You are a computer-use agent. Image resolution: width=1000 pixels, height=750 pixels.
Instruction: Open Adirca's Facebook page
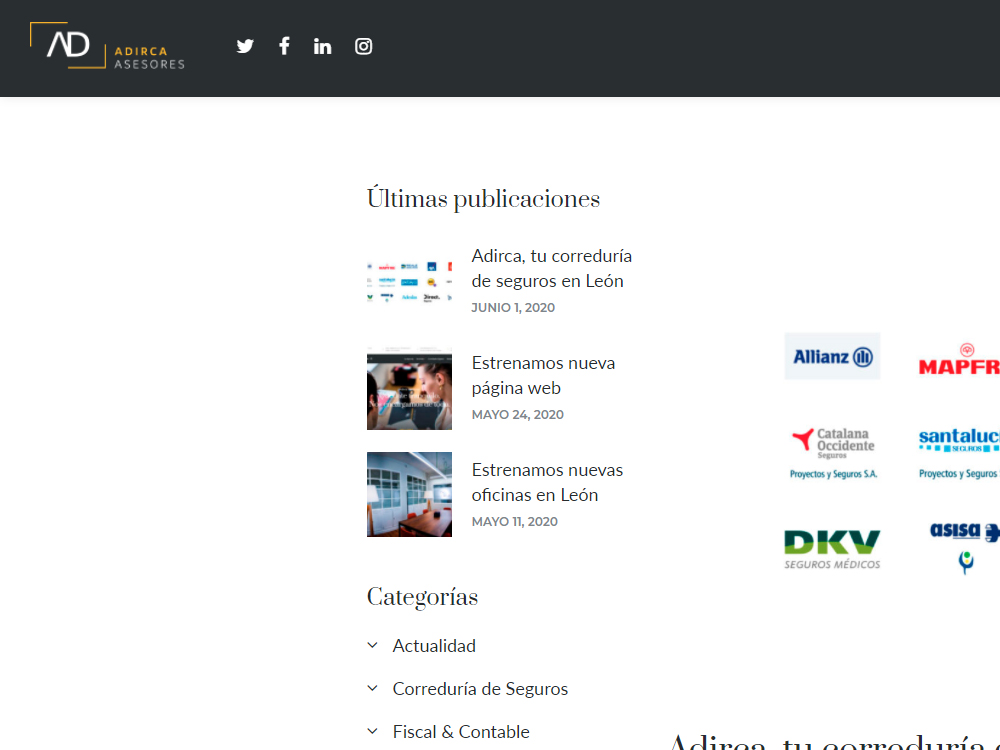tap(283, 45)
